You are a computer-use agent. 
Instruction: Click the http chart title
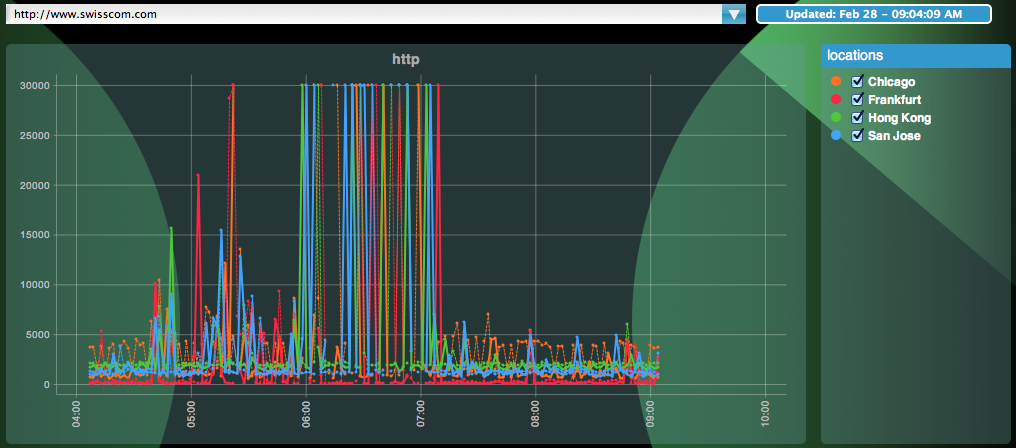pos(406,60)
